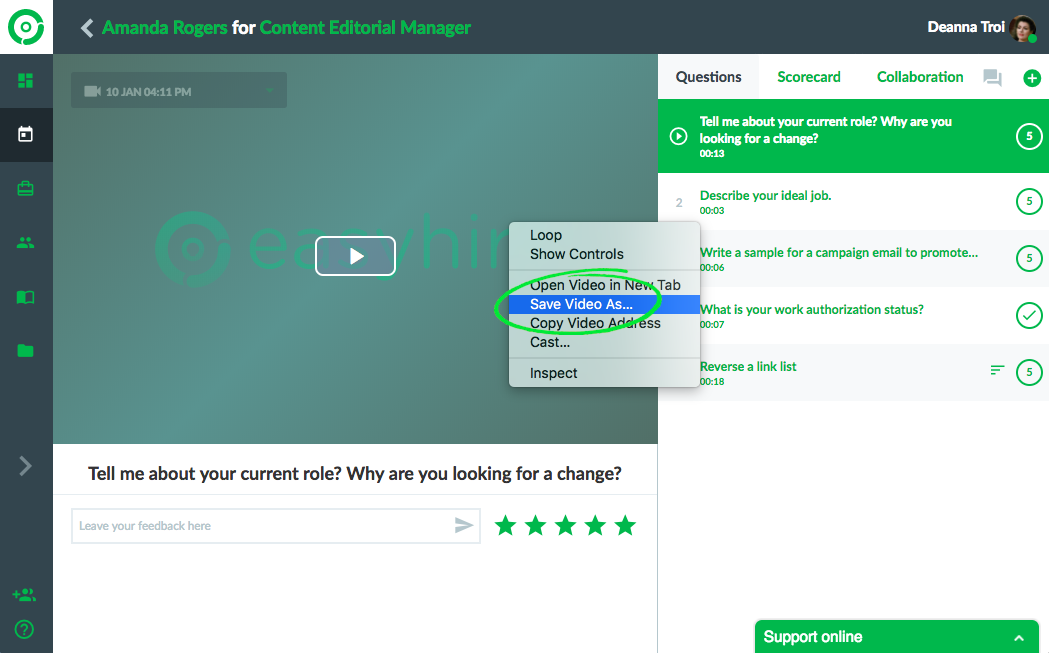Open the folder icon in sidebar
1049x653 pixels.
pos(25,351)
